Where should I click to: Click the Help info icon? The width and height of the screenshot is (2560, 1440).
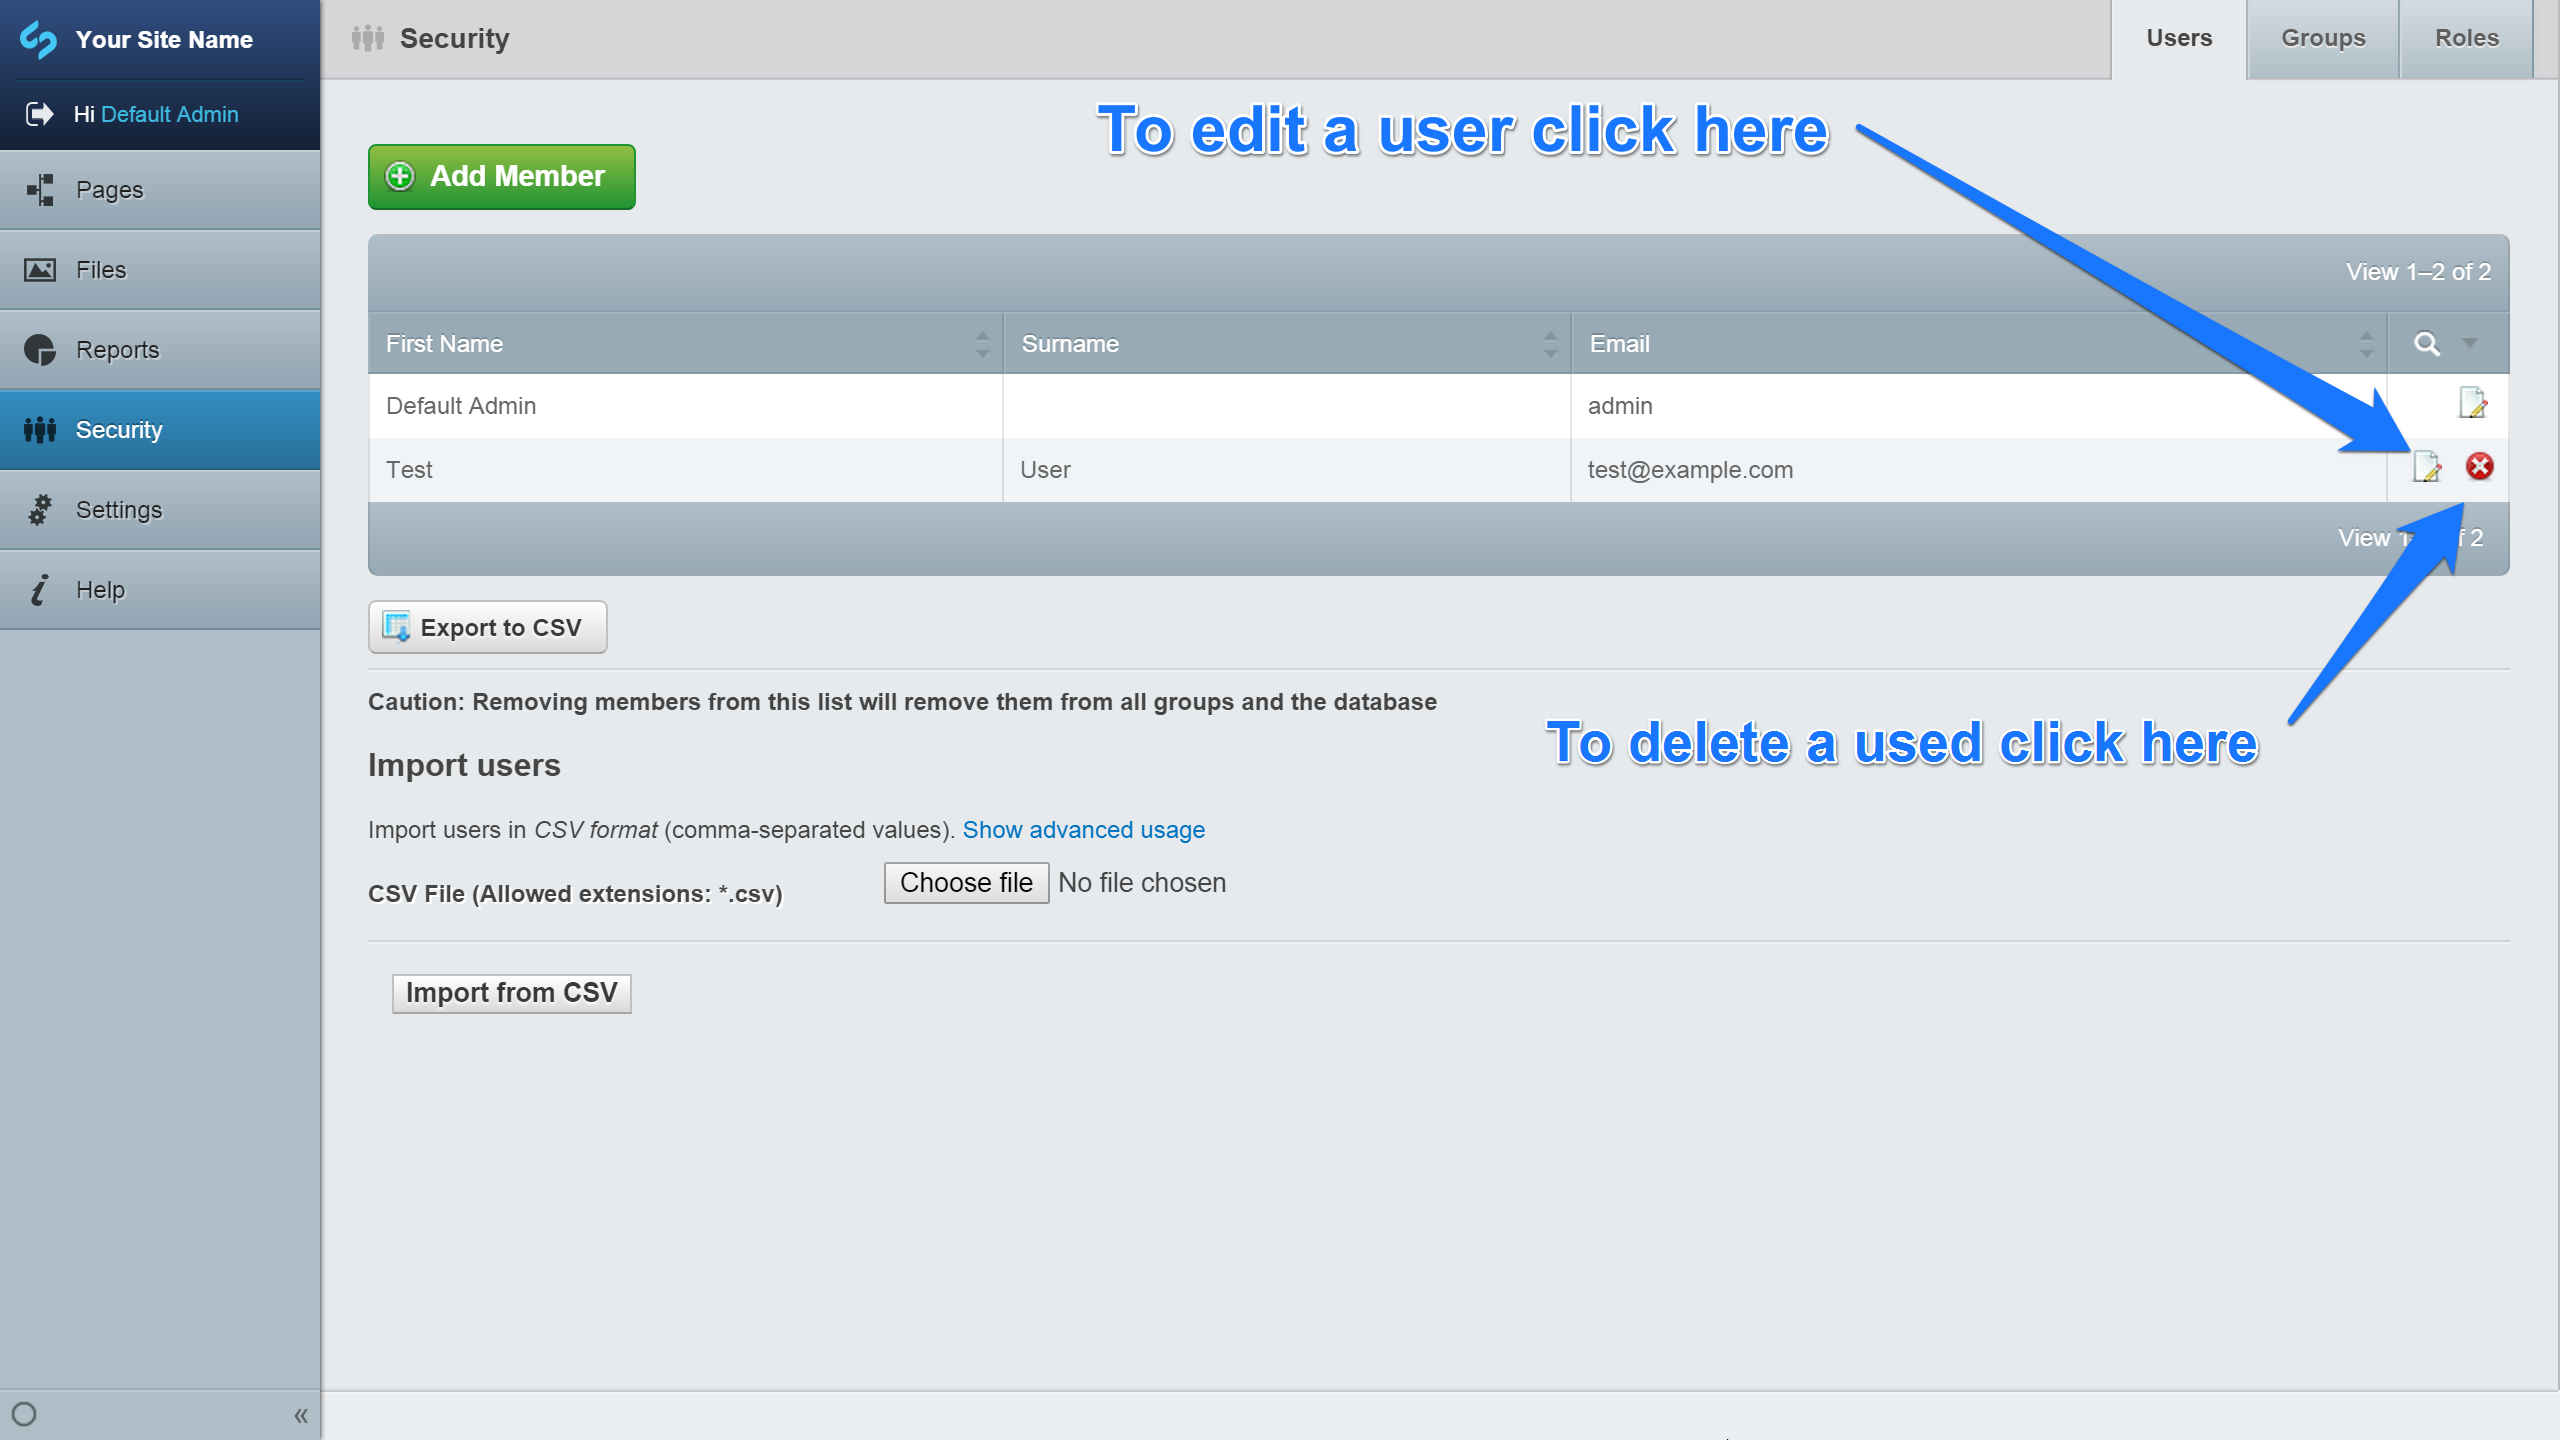pos(40,589)
